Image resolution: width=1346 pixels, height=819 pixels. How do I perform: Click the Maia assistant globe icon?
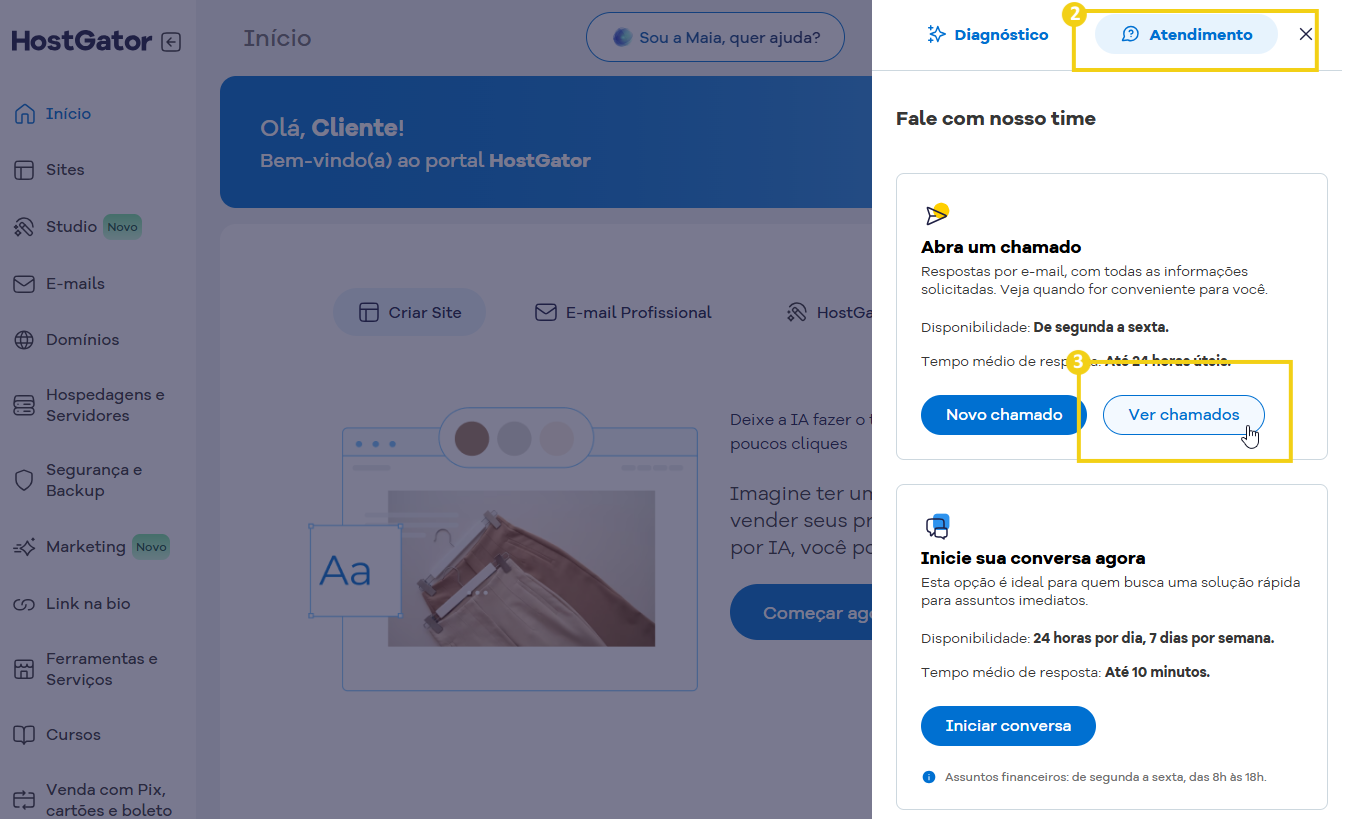623,38
